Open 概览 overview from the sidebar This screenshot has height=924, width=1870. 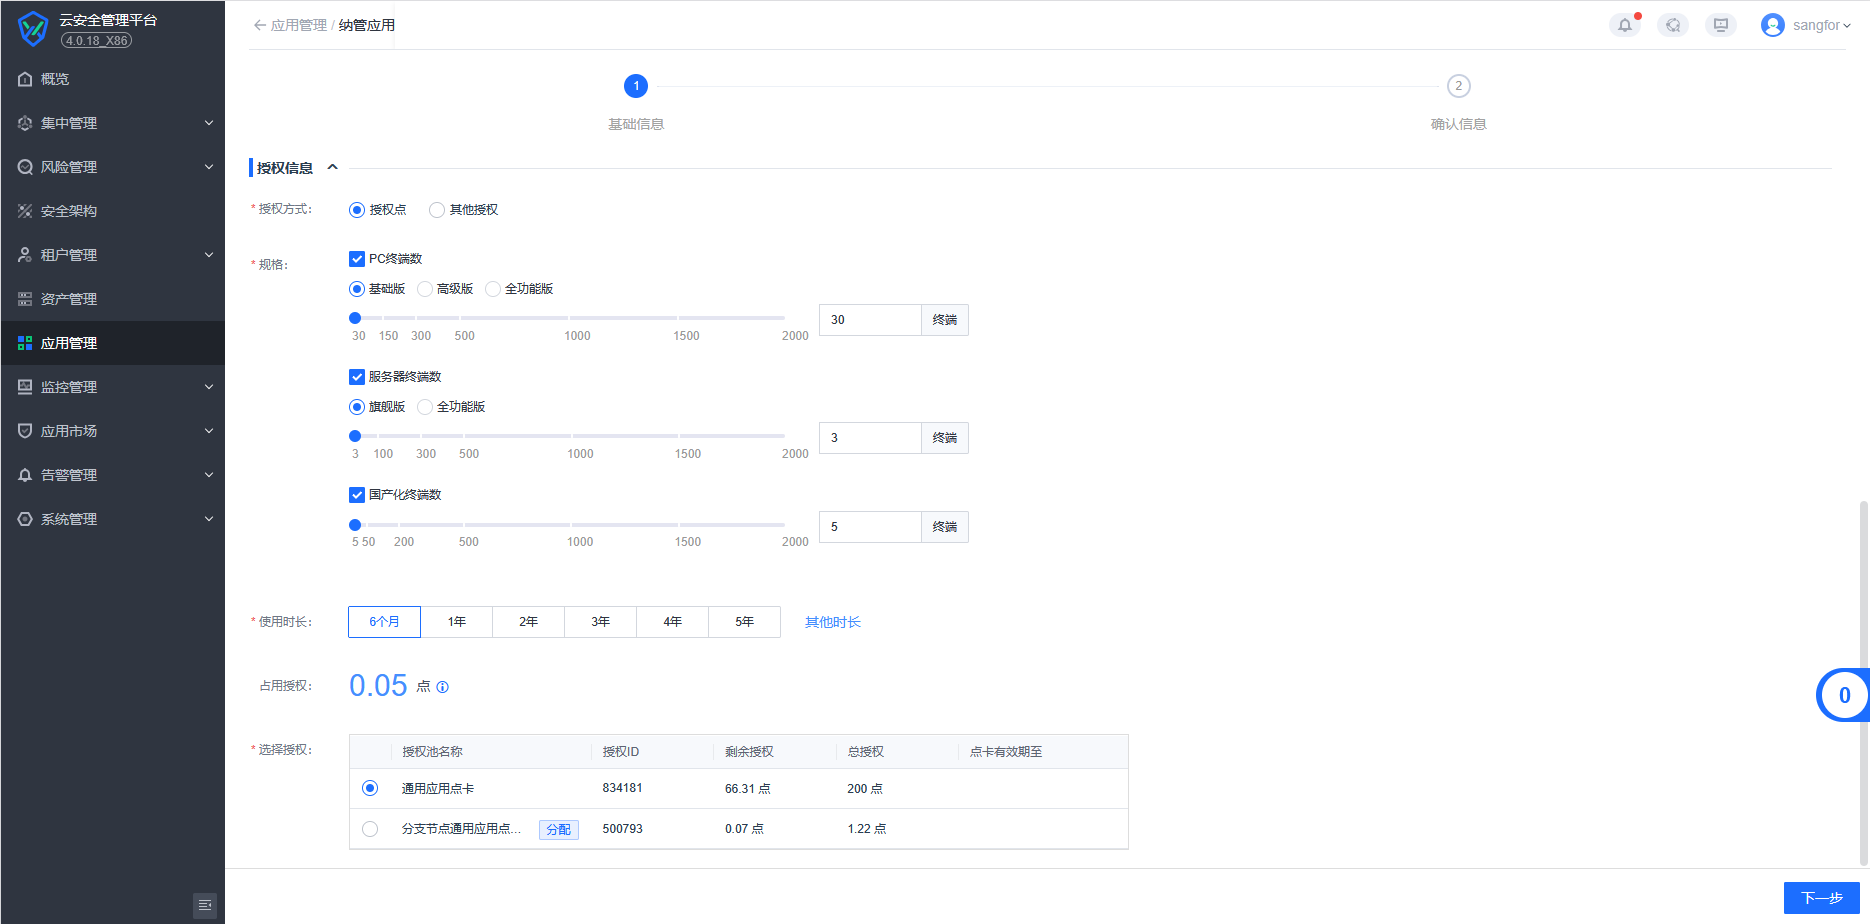click(55, 79)
